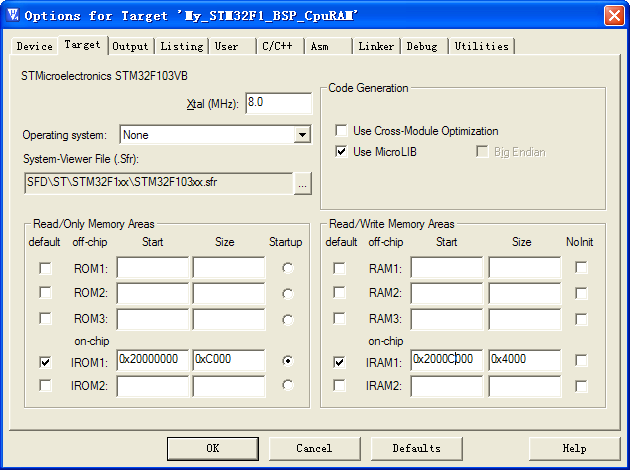
Task: Click the IROM2 Size field
Action: coord(229,386)
